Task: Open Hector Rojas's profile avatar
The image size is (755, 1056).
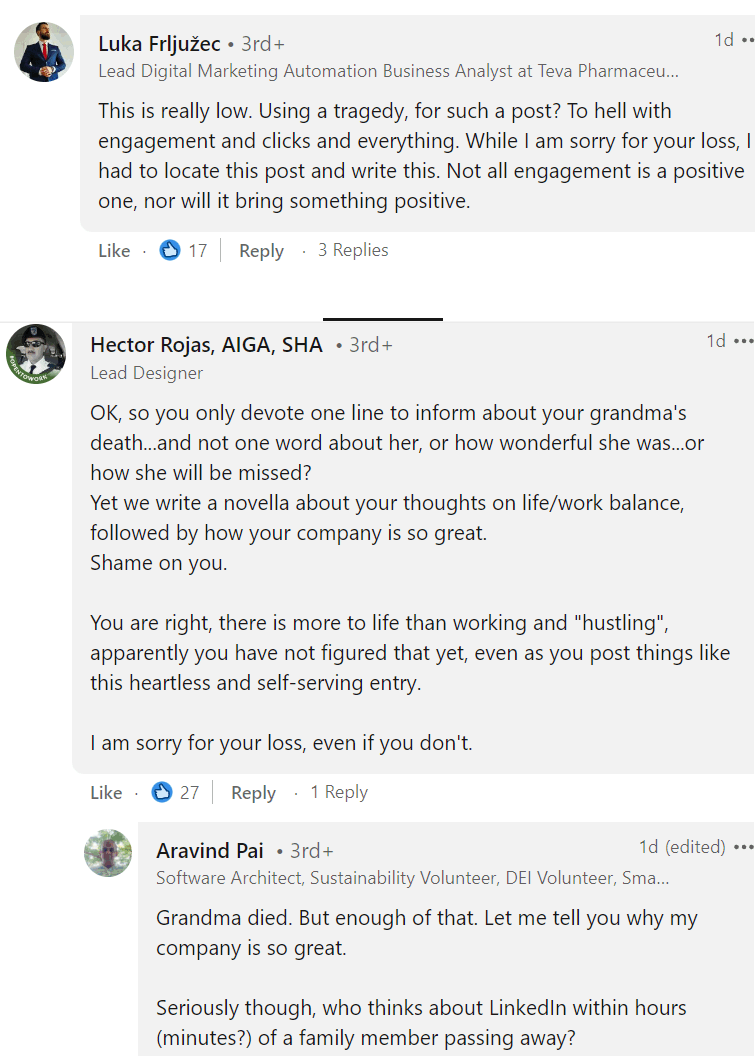Action: coord(36,354)
